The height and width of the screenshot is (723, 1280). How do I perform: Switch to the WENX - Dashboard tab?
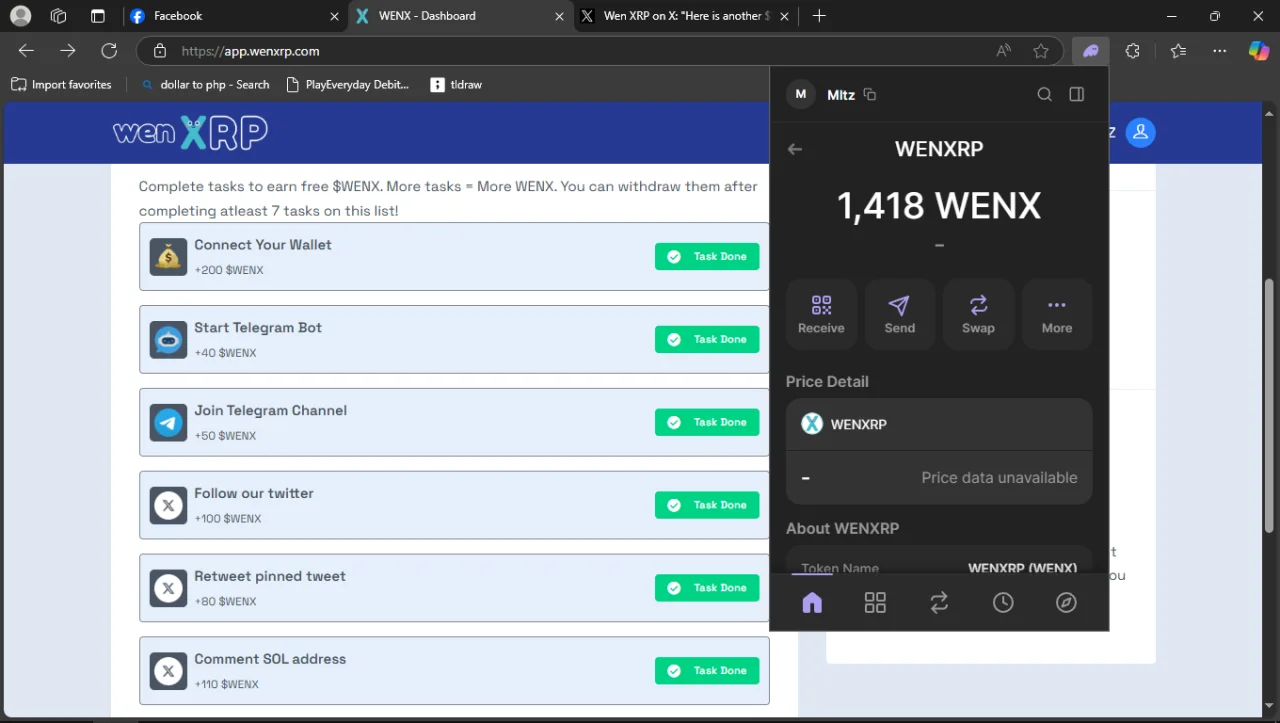[459, 16]
